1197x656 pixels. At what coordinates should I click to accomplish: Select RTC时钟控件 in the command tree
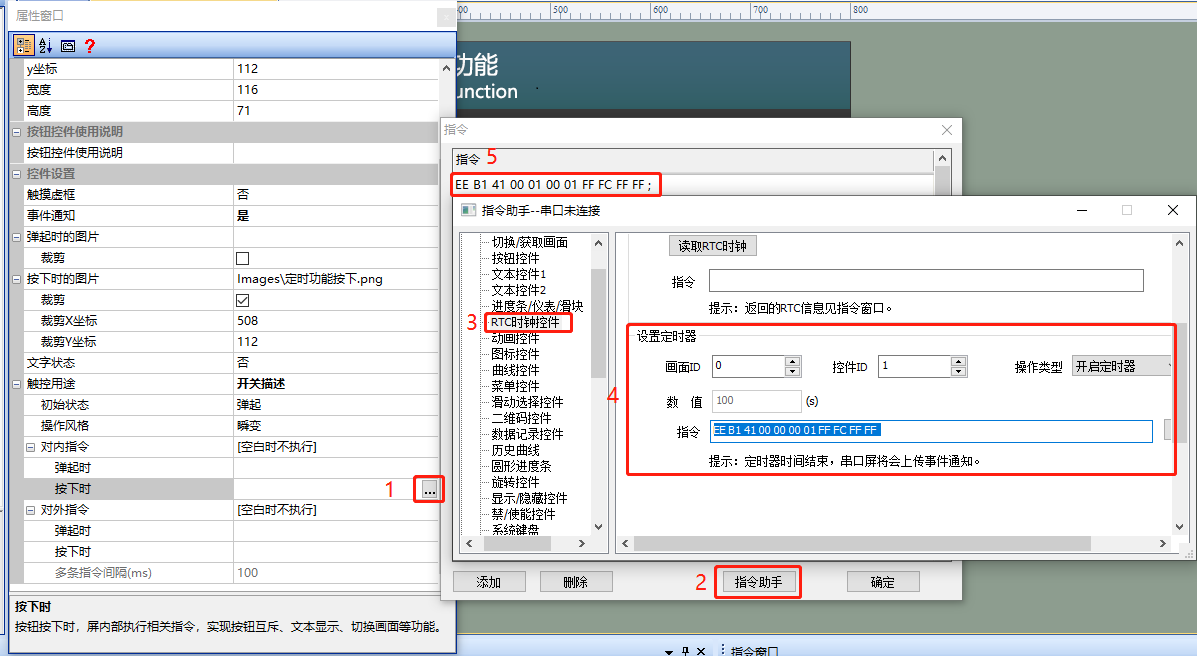[x=525, y=322]
